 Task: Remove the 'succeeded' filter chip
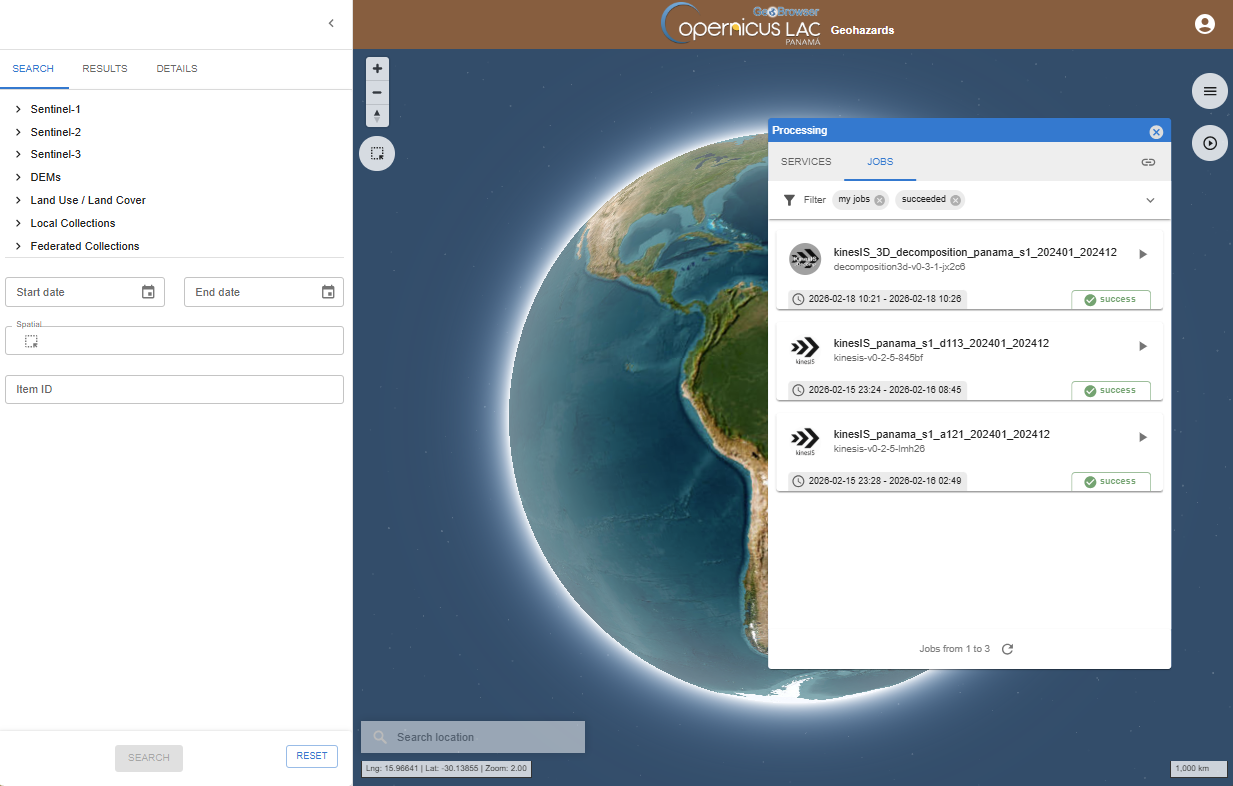(x=956, y=200)
